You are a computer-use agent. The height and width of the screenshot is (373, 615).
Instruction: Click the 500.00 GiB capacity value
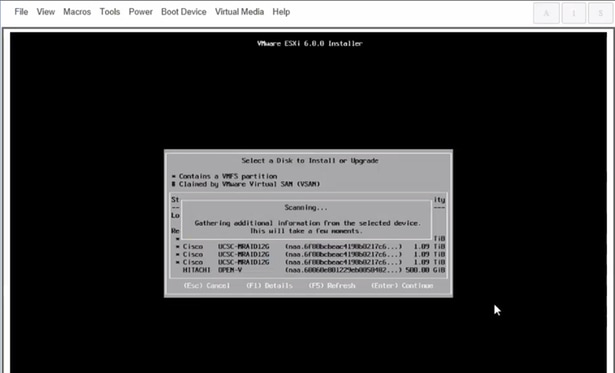(x=426, y=270)
